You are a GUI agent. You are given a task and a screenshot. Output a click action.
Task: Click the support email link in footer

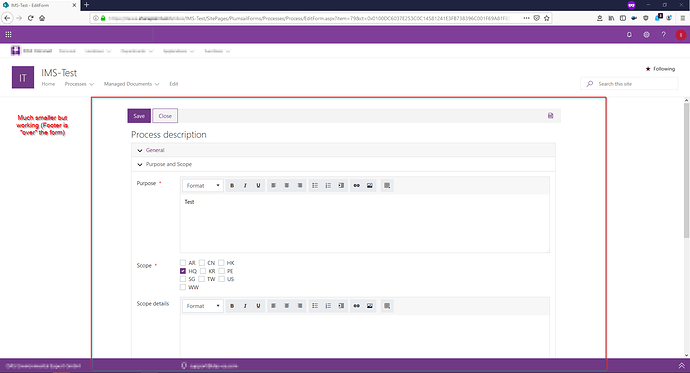tap(214, 366)
